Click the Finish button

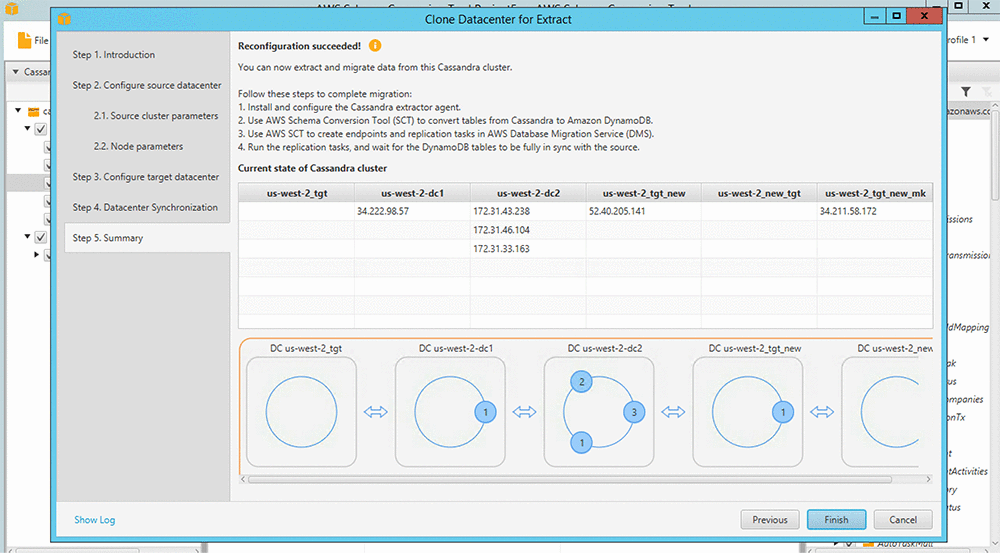(836, 520)
